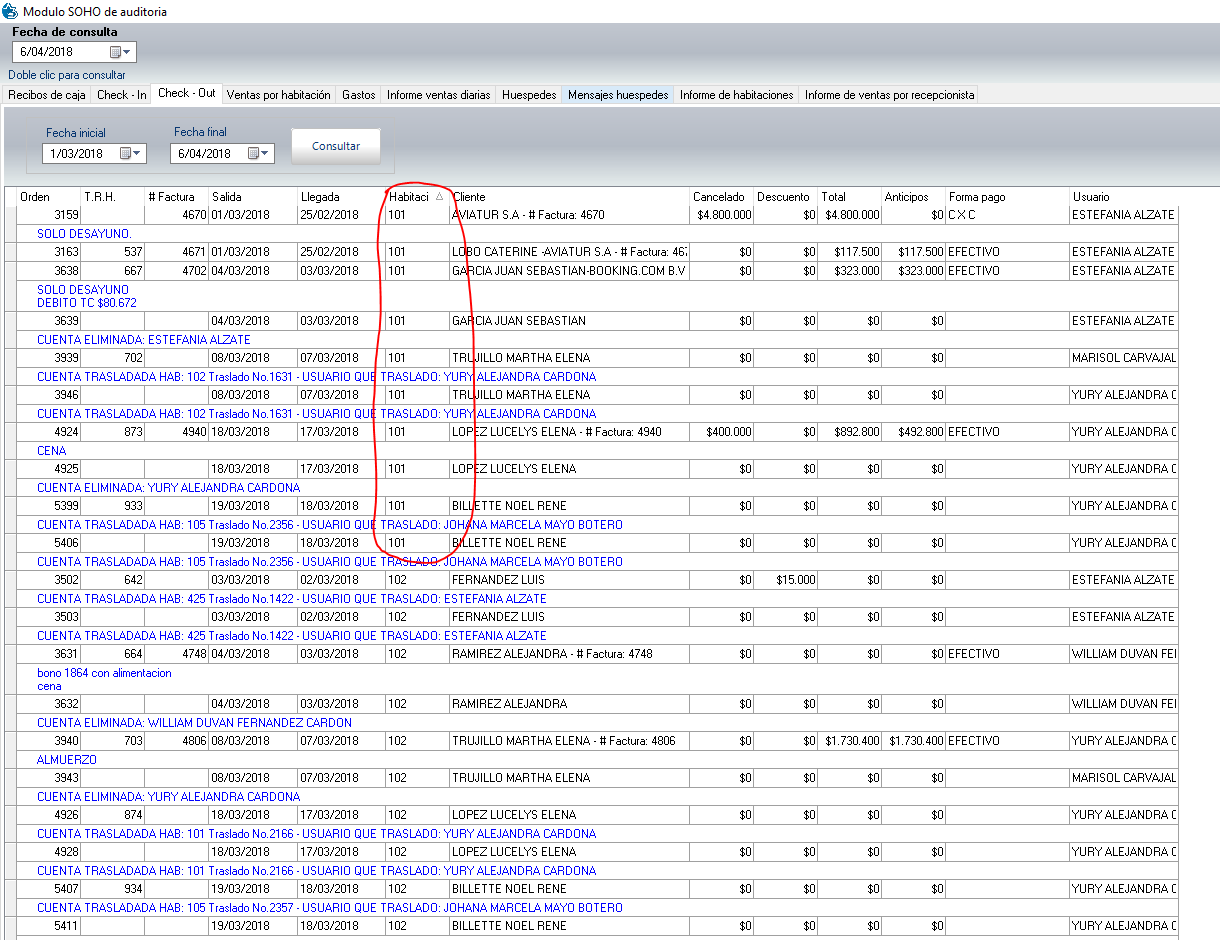The width and height of the screenshot is (1220, 940).
Task: Click the calendar icon in Fecha inicial
Action: [x=126, y=154]
